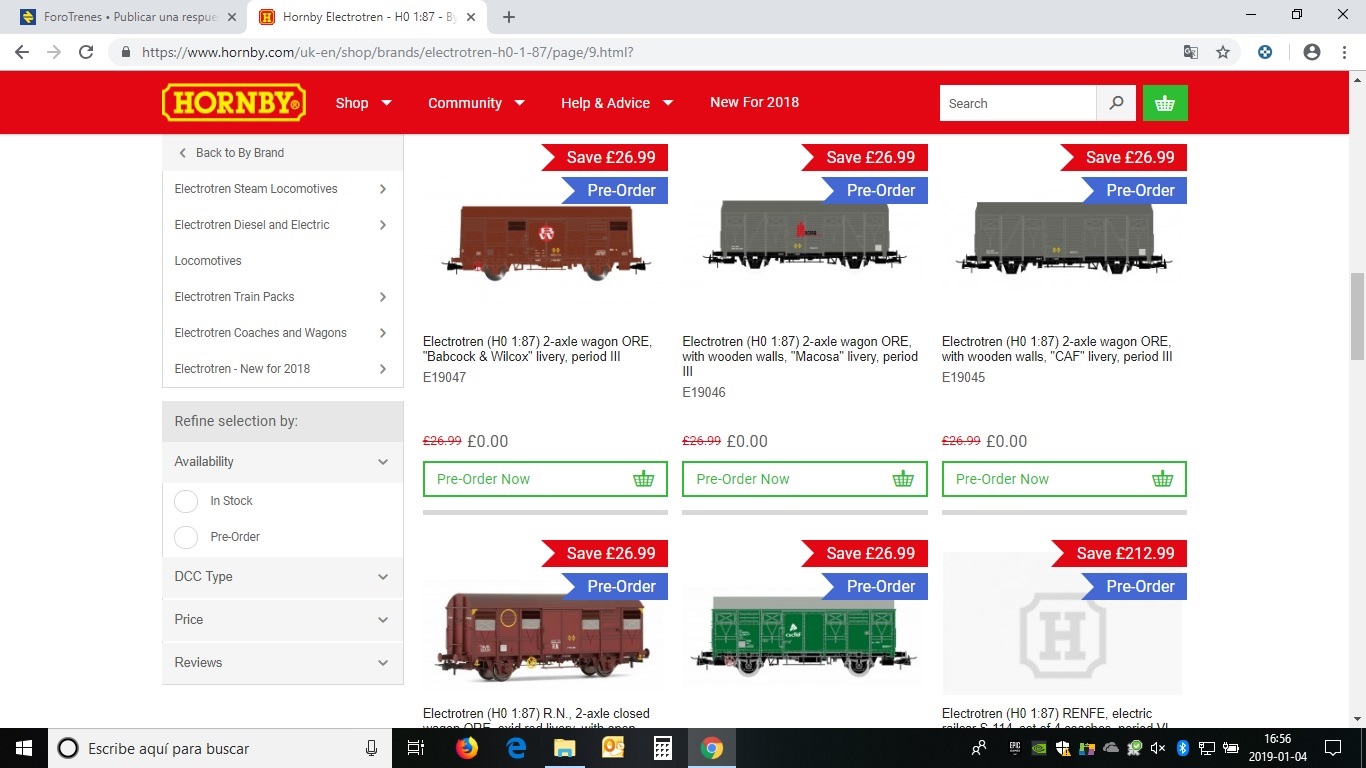Pre-order the CAF livery wagon
The image size is (1366, 768).
tap(1064, 479)
